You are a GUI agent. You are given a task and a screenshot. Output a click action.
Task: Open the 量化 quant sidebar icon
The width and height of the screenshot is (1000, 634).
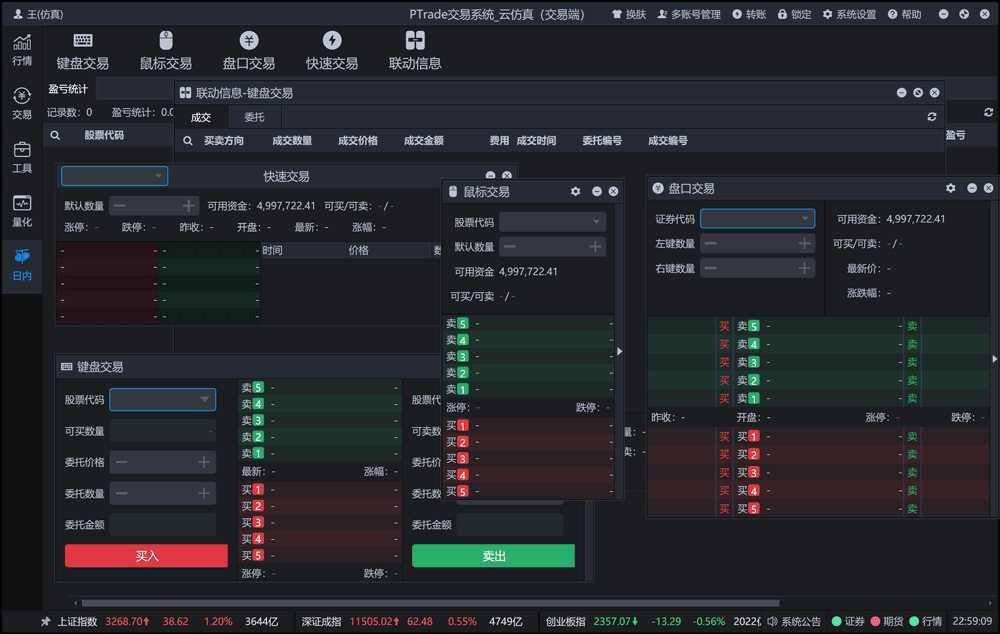pyautogui.click(x=22, y=211)
